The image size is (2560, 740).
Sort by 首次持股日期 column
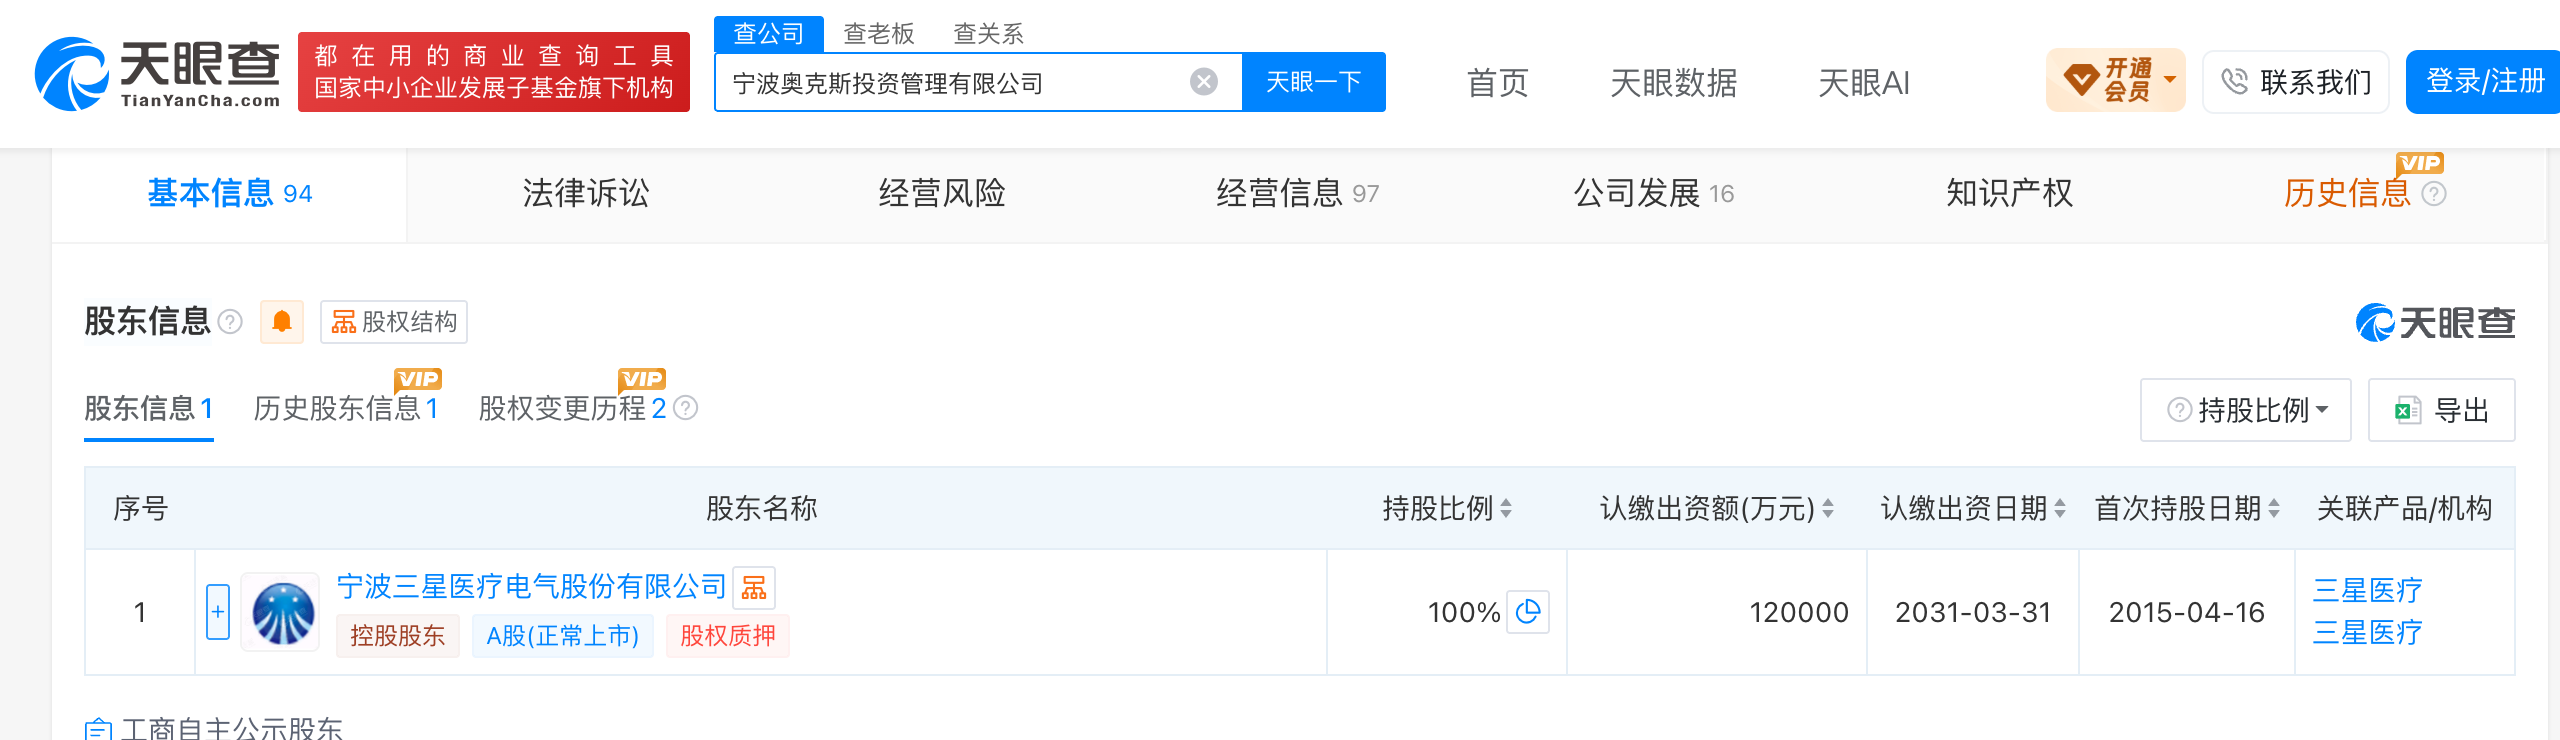click(2274, 509)
